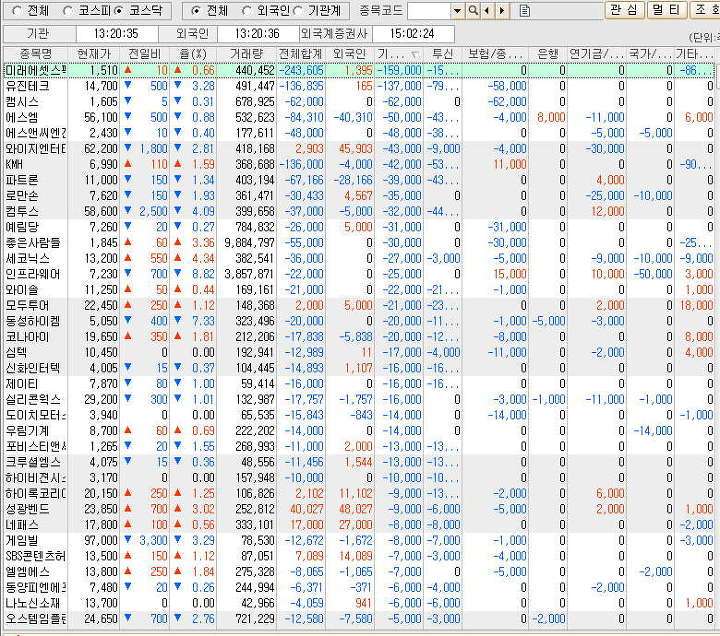
Task: Click the 멀티 button
Action: click(667, 10)
